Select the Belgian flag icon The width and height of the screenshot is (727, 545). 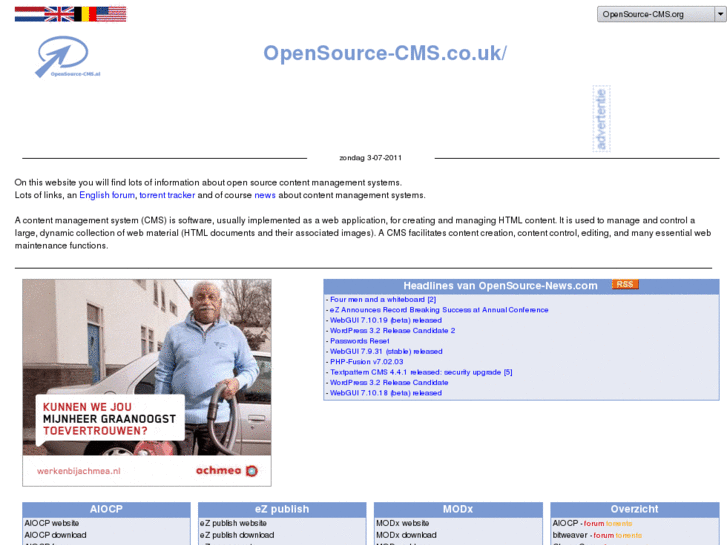pyautogui.click(x=85, y=14)
